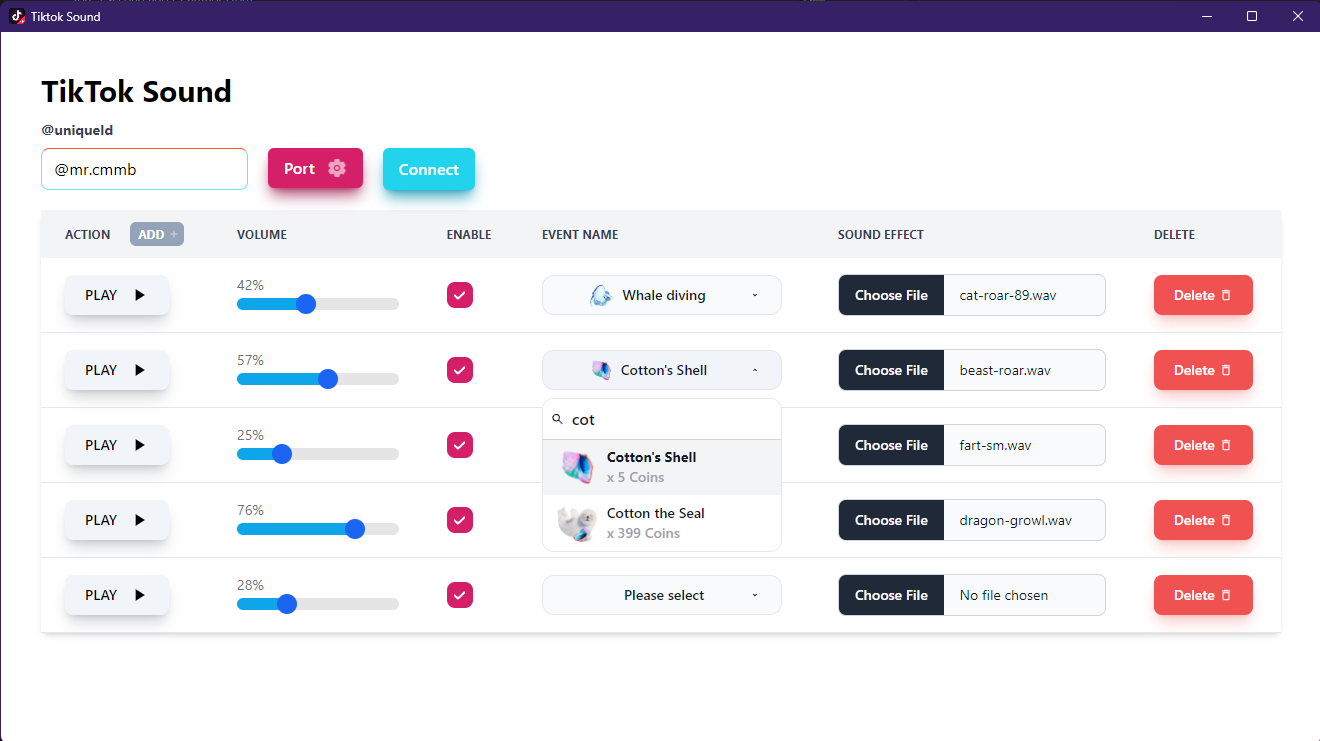Click the SOUND EFFECT column header

[881, 235]
